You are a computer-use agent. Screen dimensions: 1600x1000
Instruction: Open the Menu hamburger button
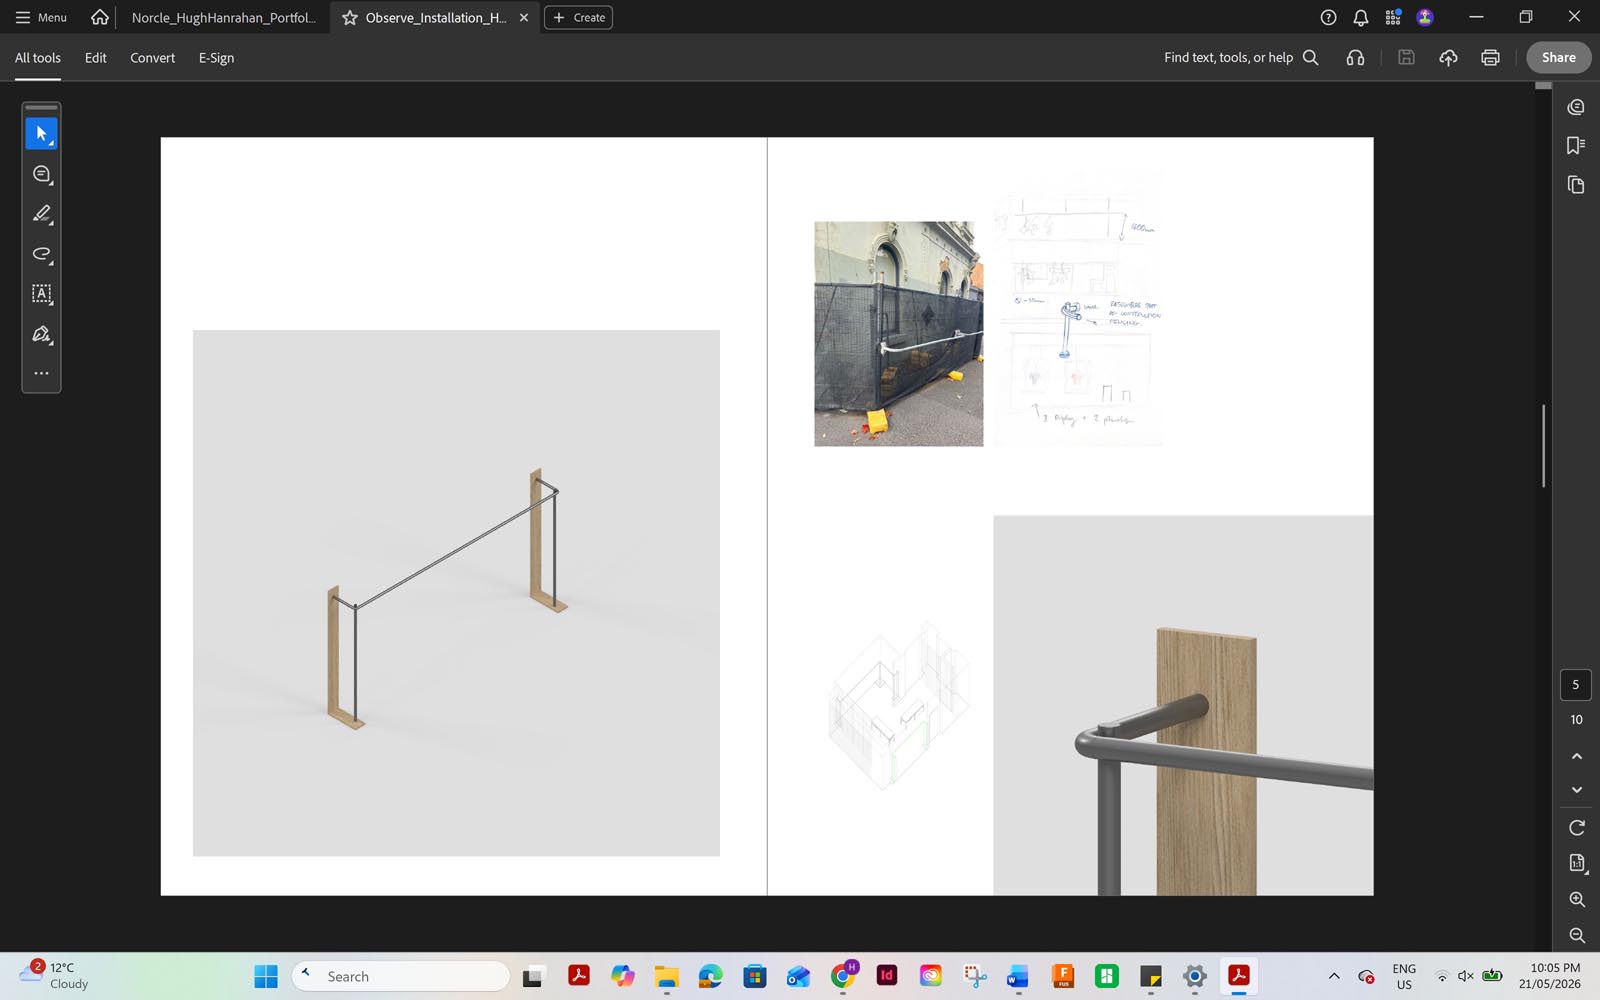(x=41, y=17)
